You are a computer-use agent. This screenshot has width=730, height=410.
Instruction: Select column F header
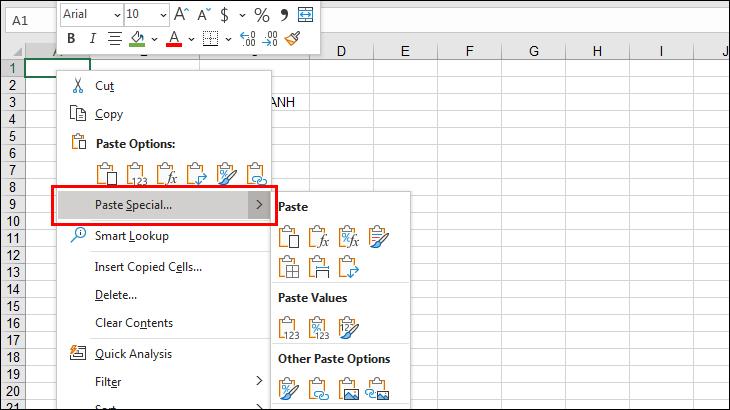[470, 51]
